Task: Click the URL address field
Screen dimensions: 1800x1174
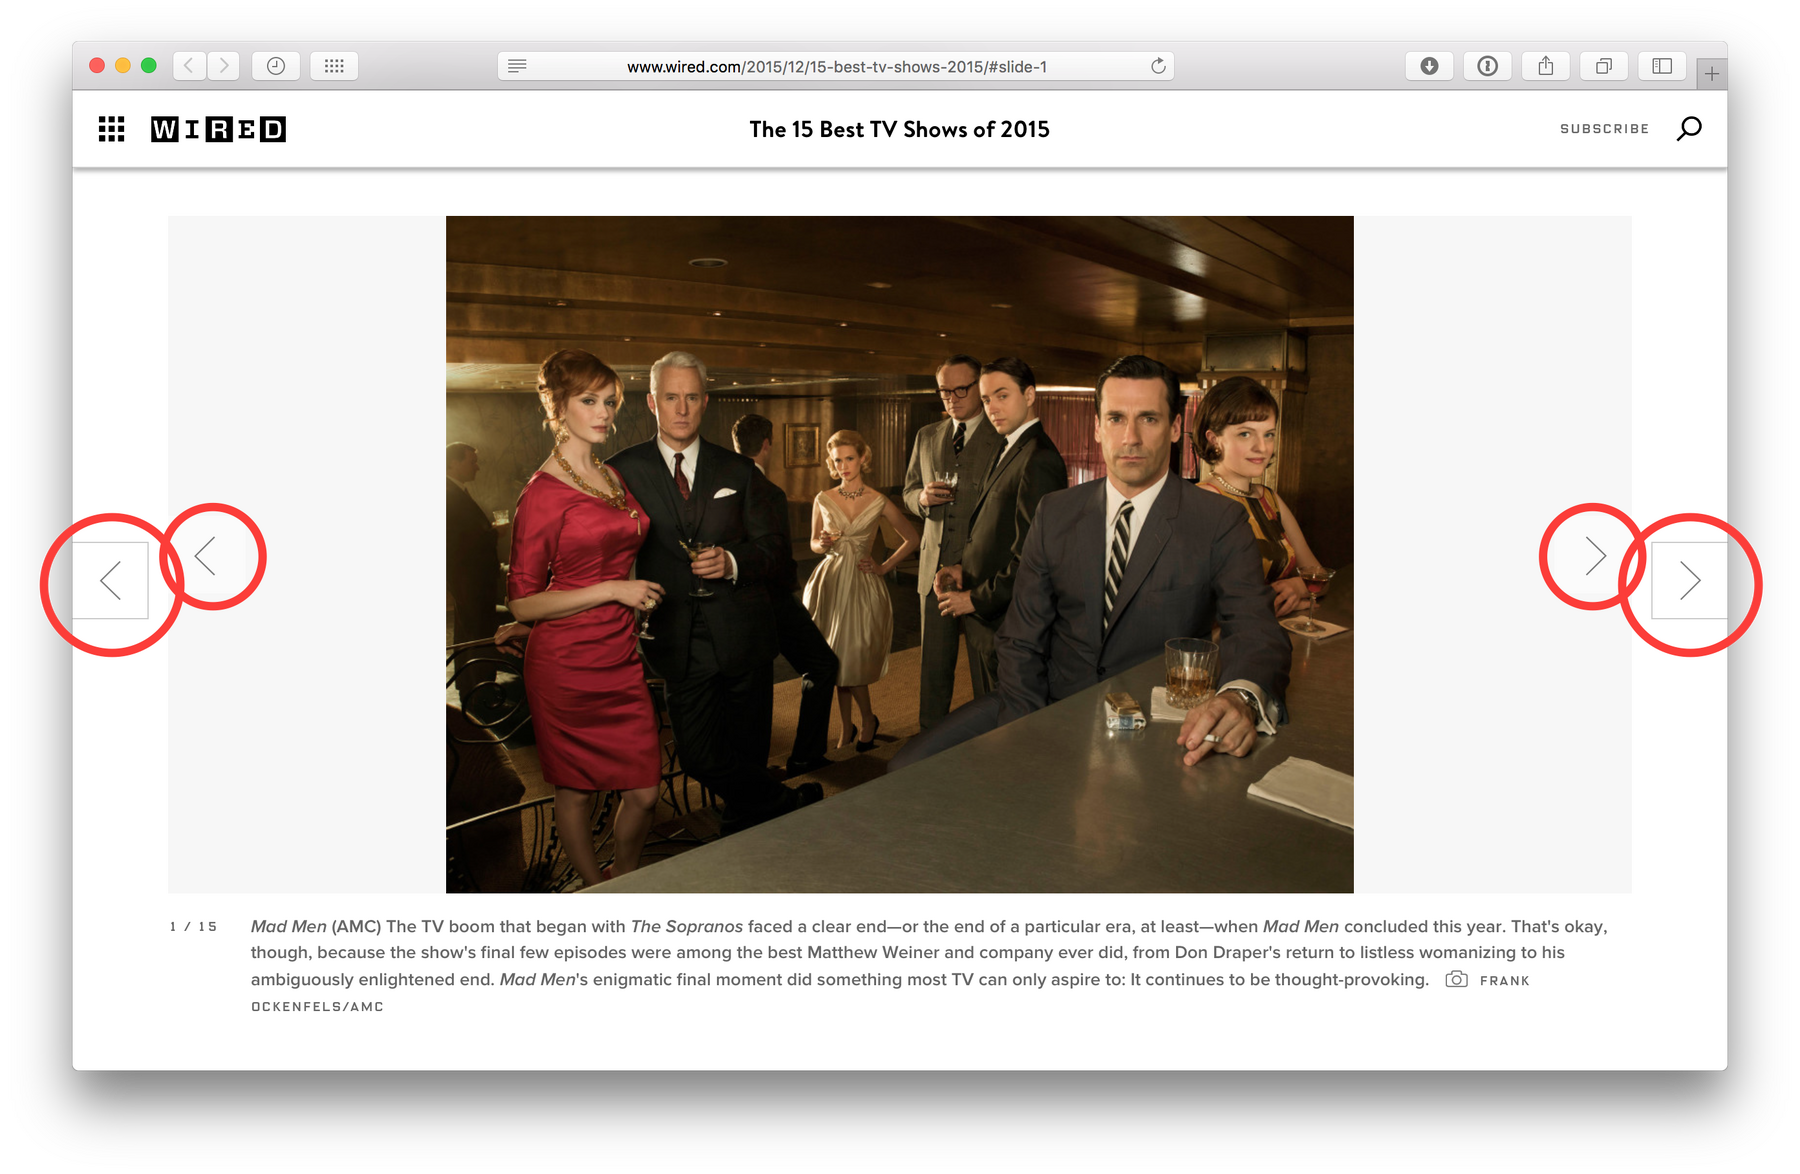Action: pyautogui.click(x=836, y=66)
